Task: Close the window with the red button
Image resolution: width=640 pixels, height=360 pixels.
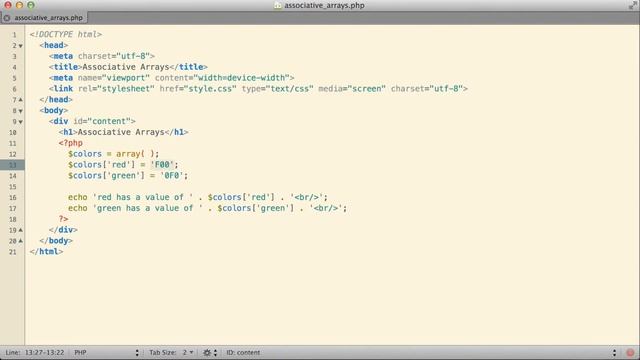Action: pos(8,5)
